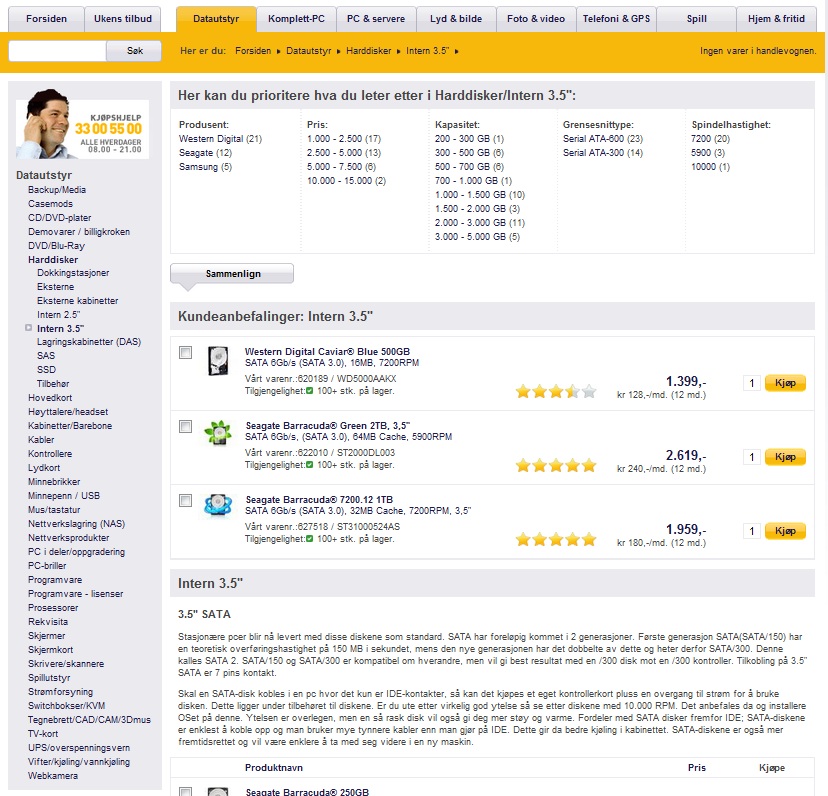This screenshot has height=796, width=828.
Task: Filter spindle speed 10000 (1)
Action: coord(710,167)
